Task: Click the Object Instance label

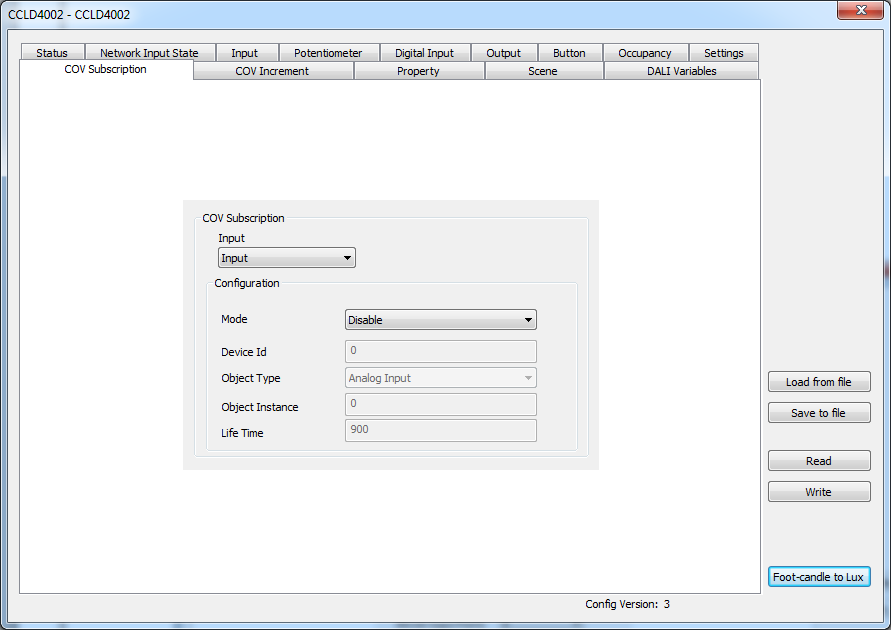Action: 260,407
